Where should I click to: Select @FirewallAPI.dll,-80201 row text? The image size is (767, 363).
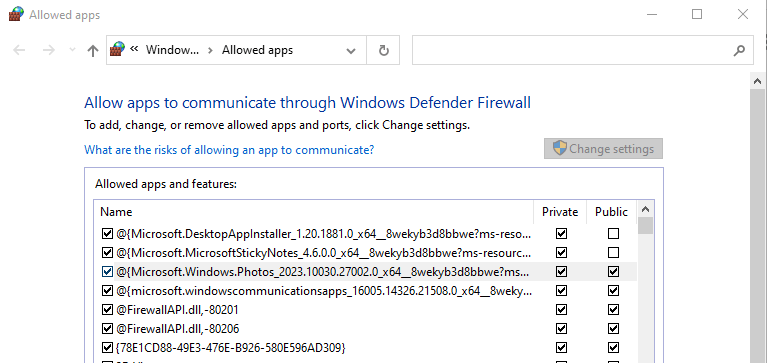click(178, 310)
